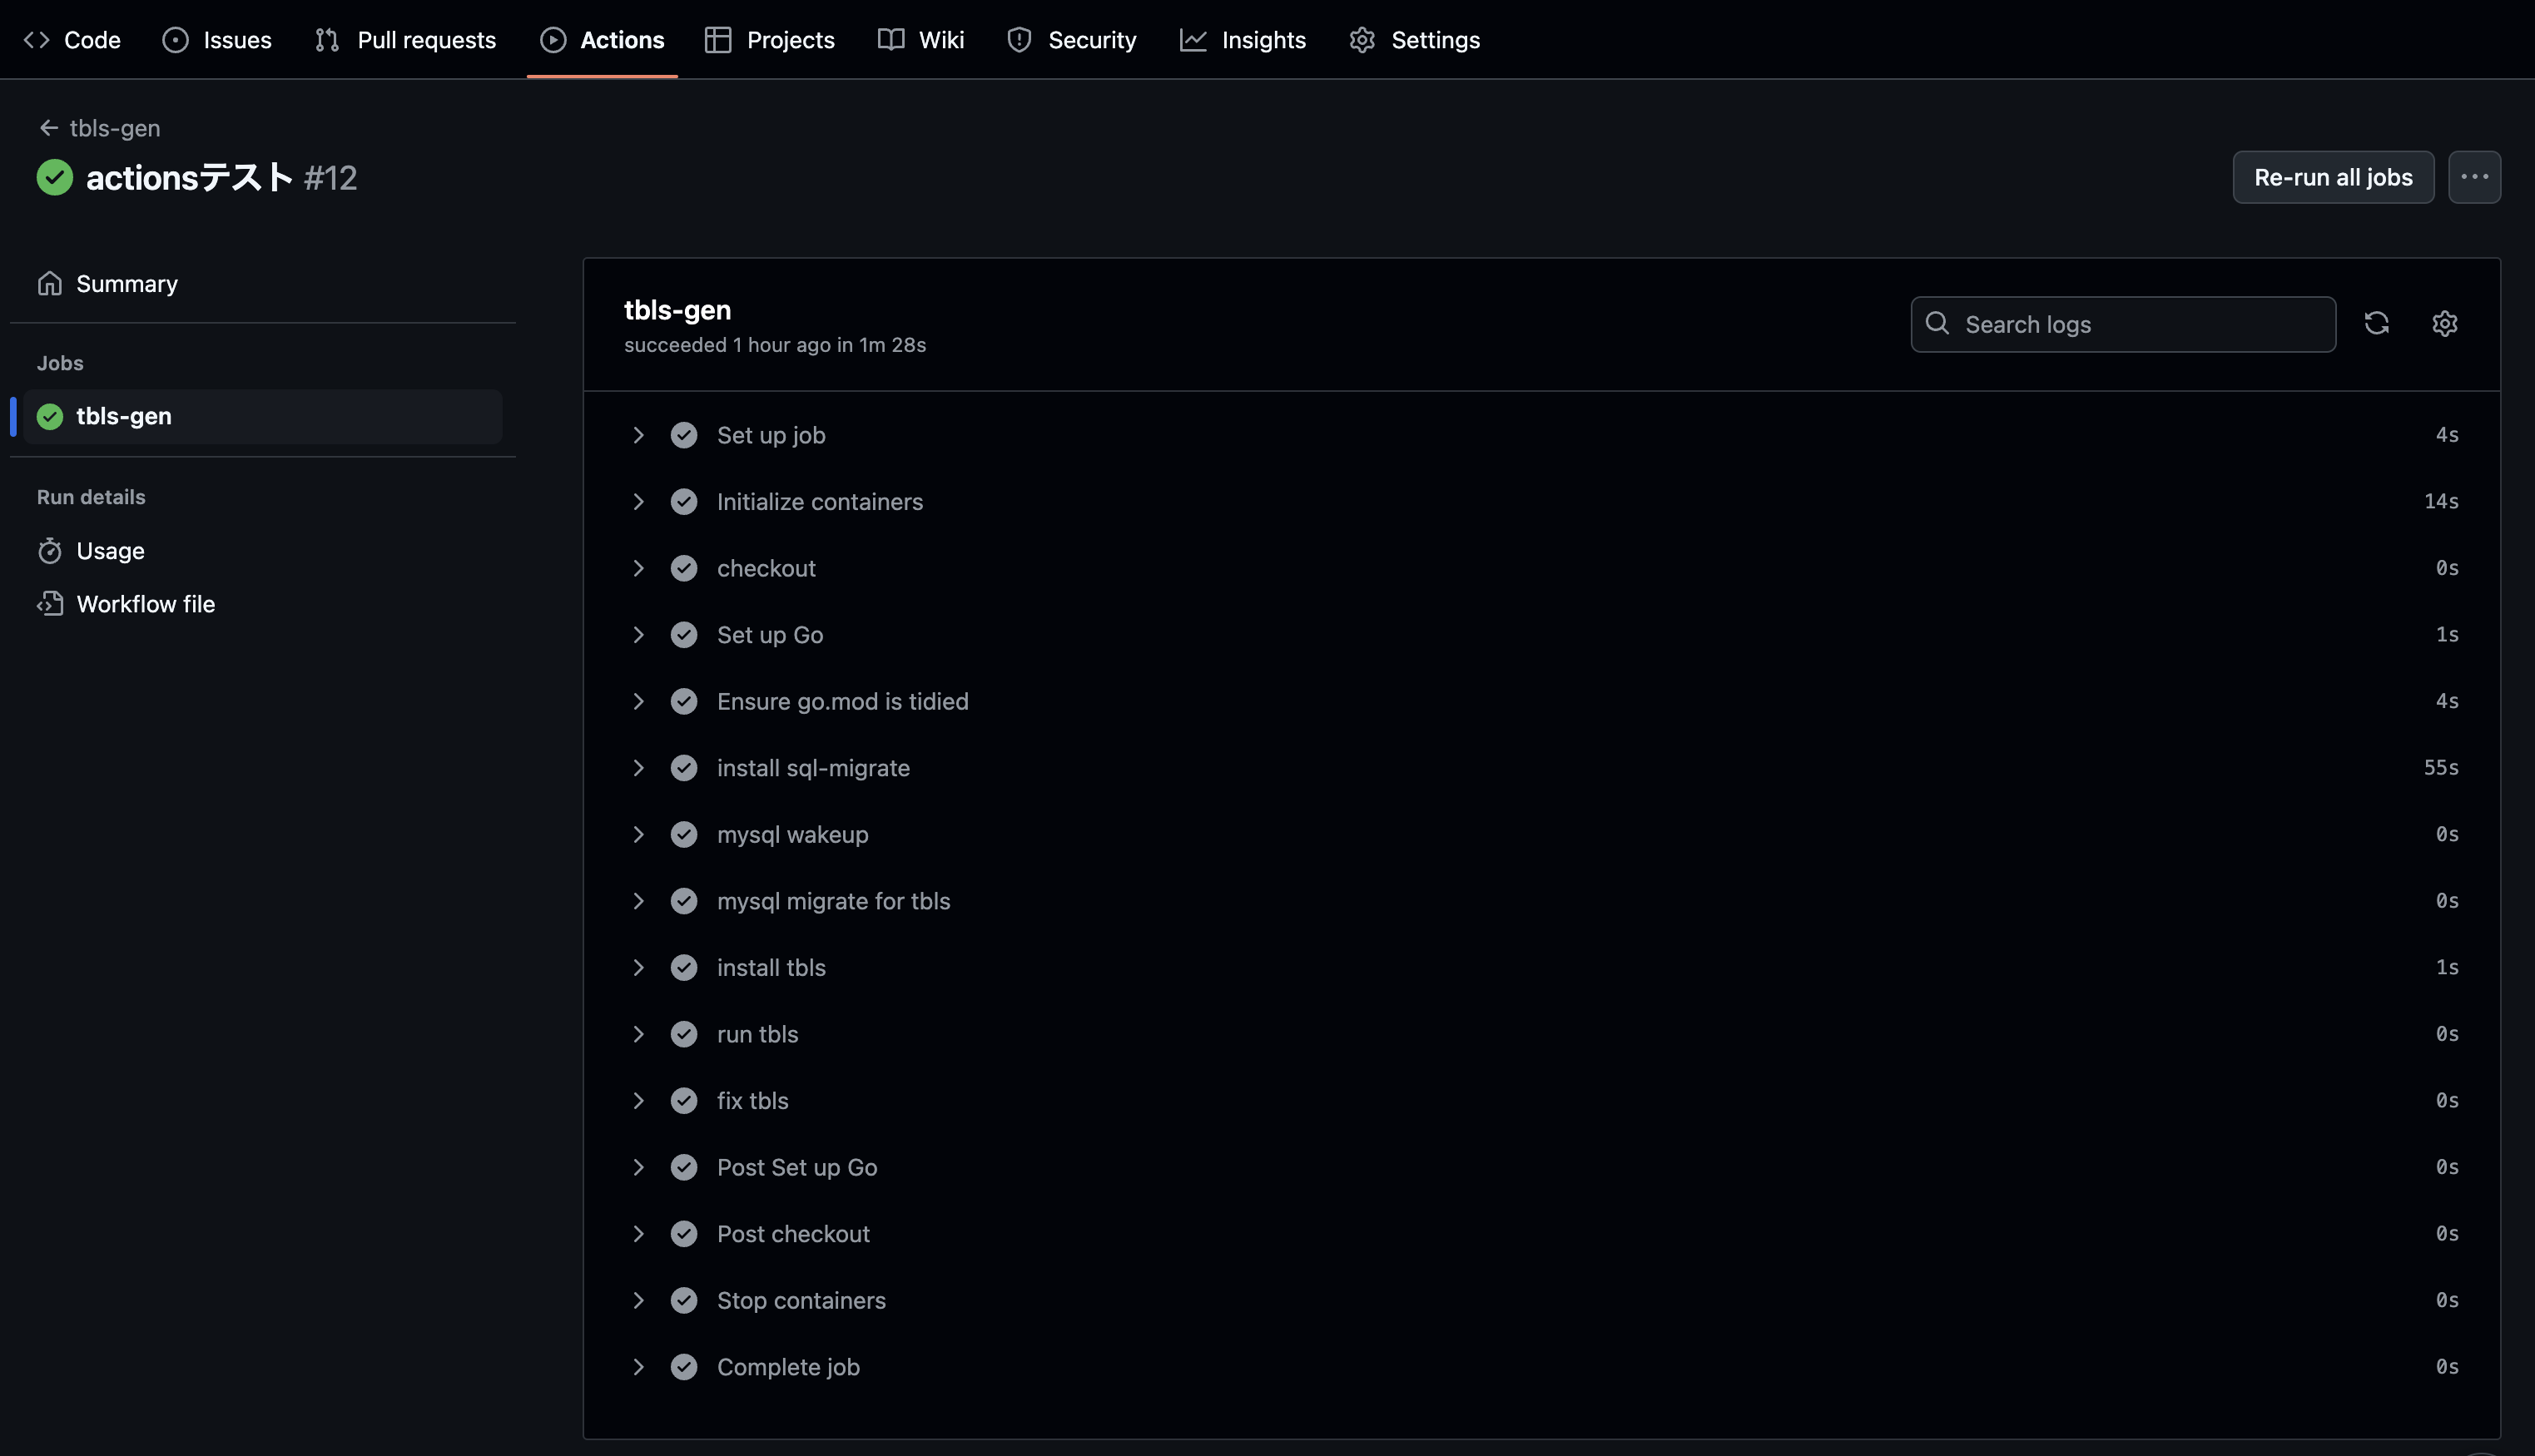
Task: Open Summary in the sidebar
Action: [x=127, y=283]
